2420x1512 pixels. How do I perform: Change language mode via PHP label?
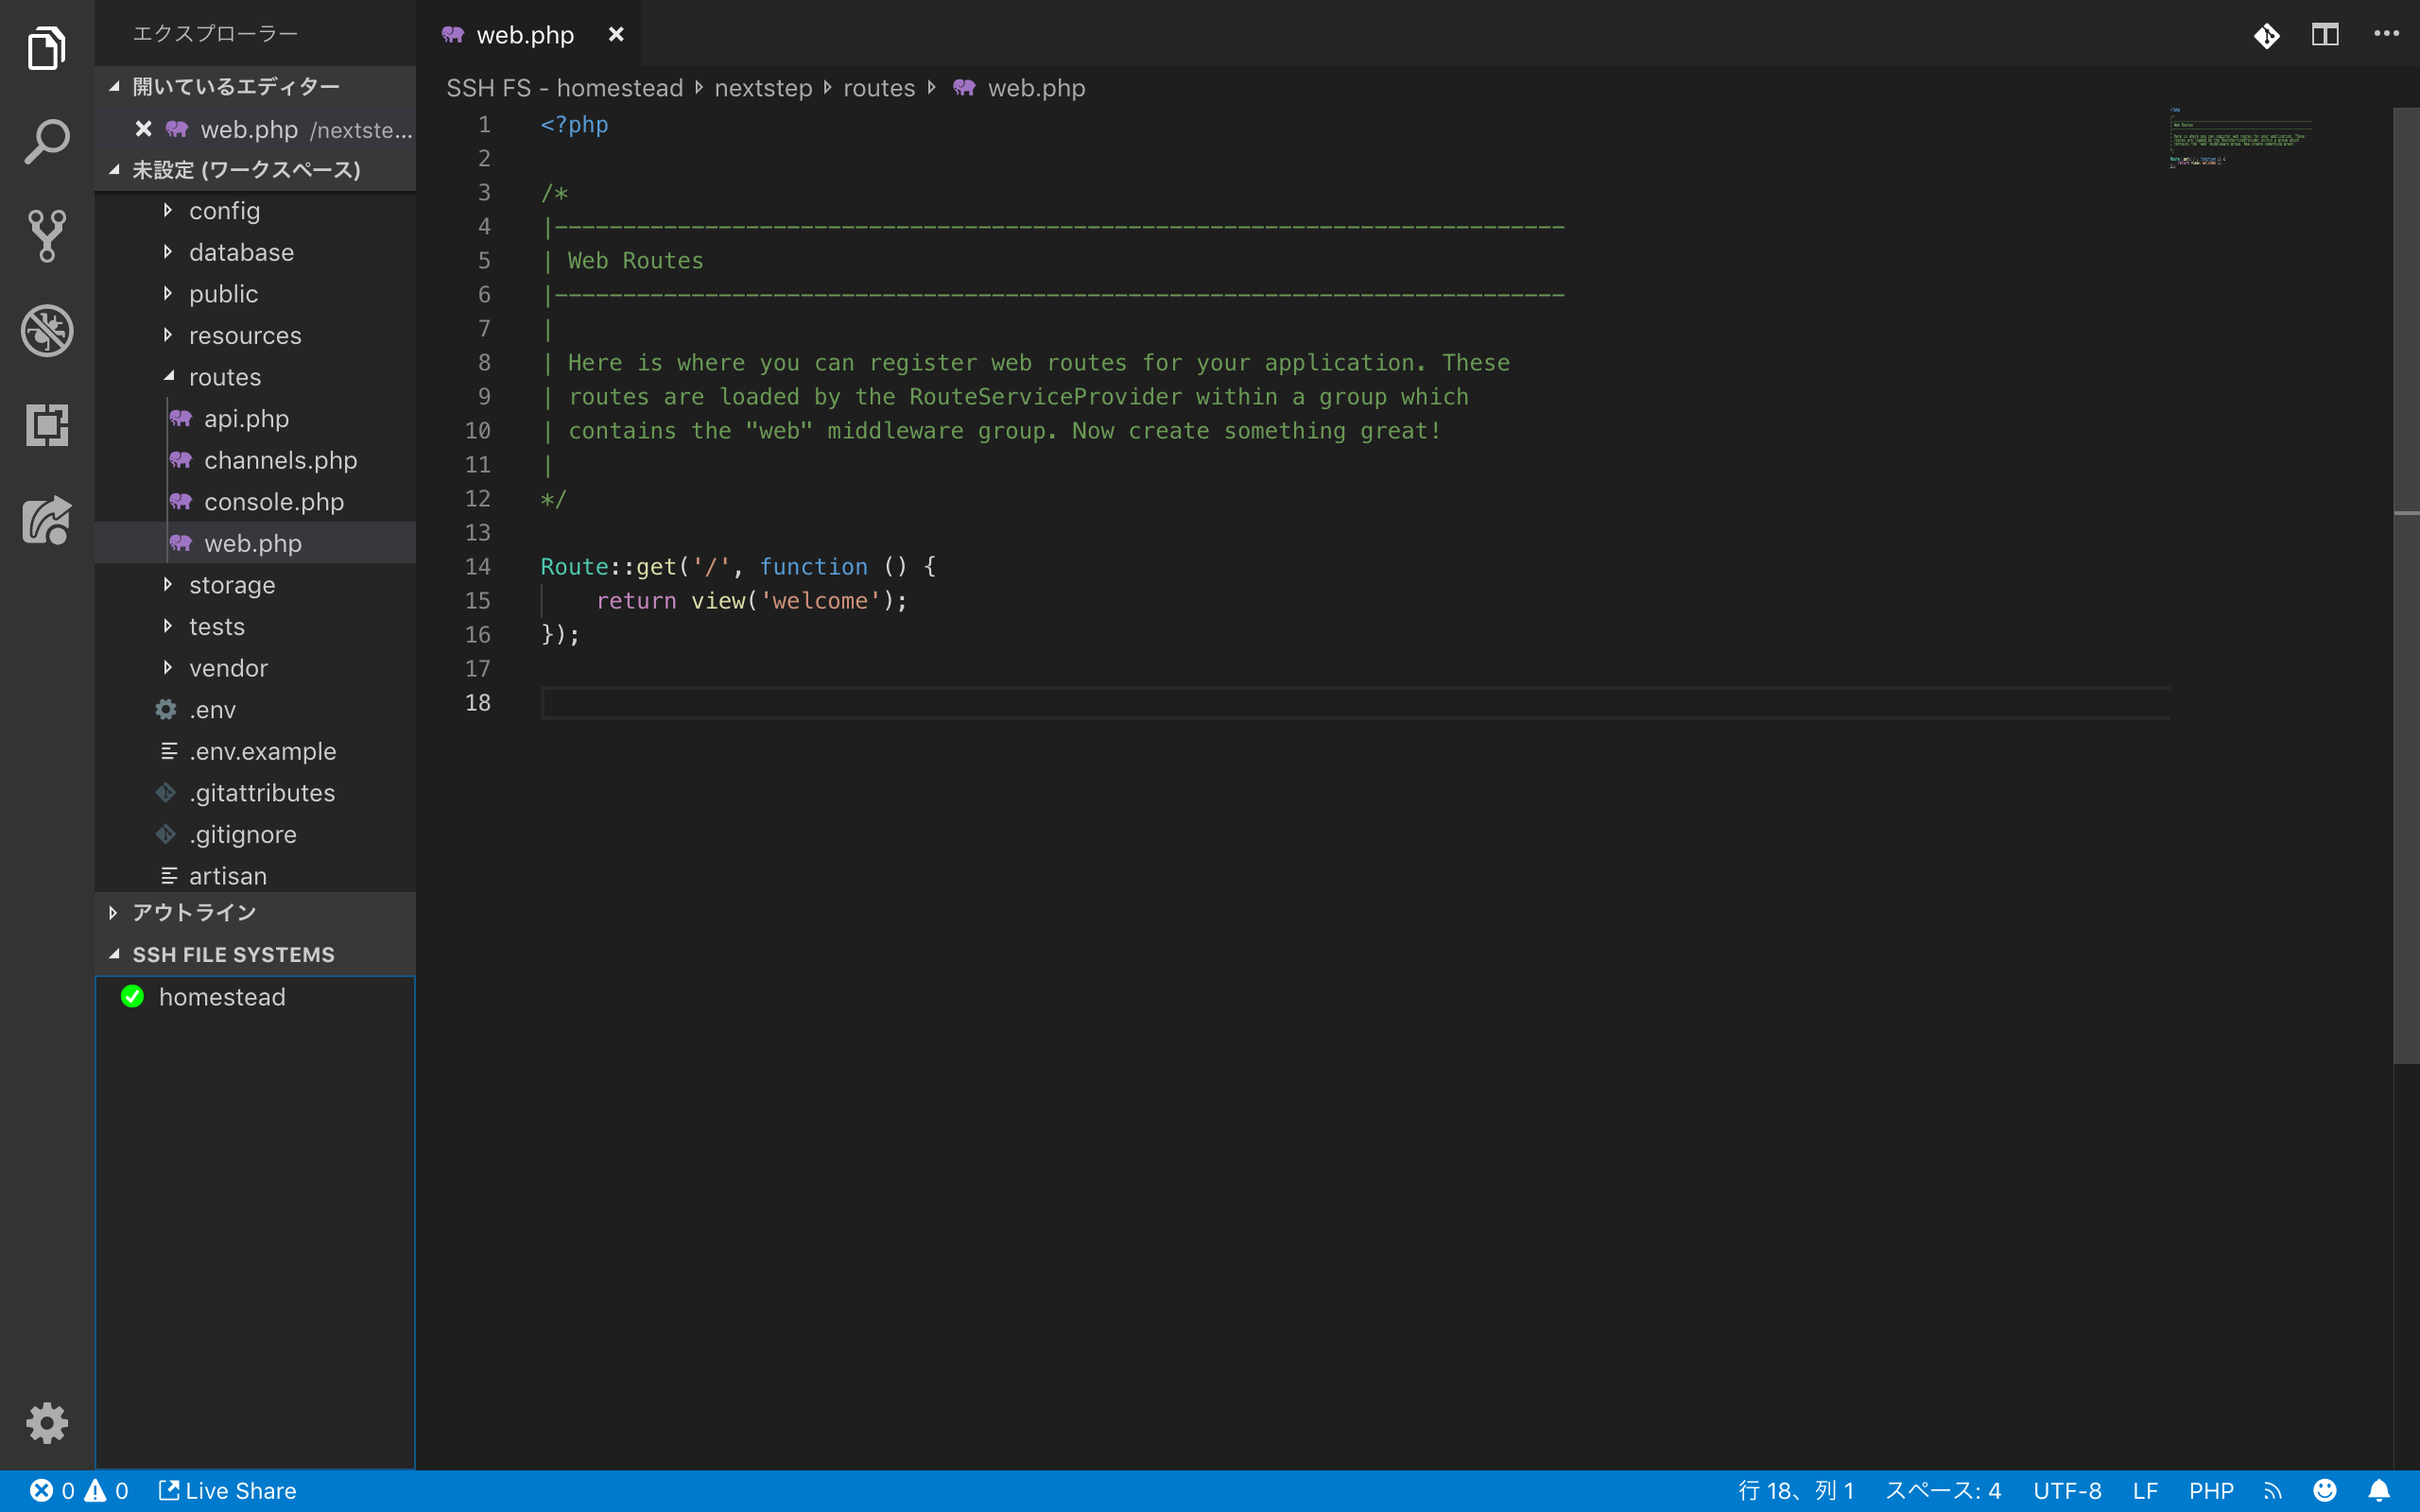(2210, 1490)
